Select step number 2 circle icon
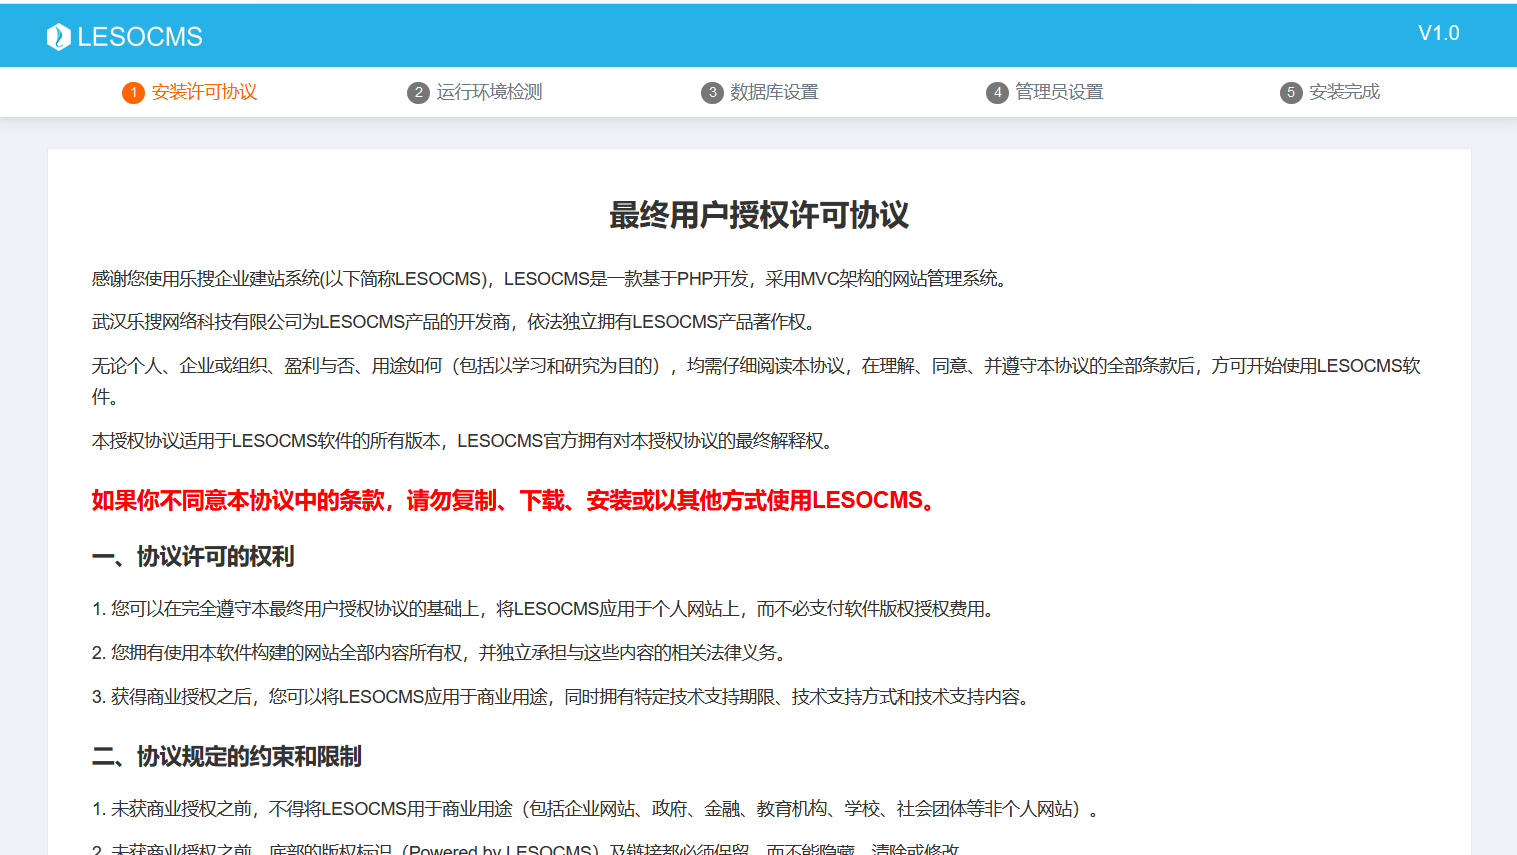 coord(418,93)
